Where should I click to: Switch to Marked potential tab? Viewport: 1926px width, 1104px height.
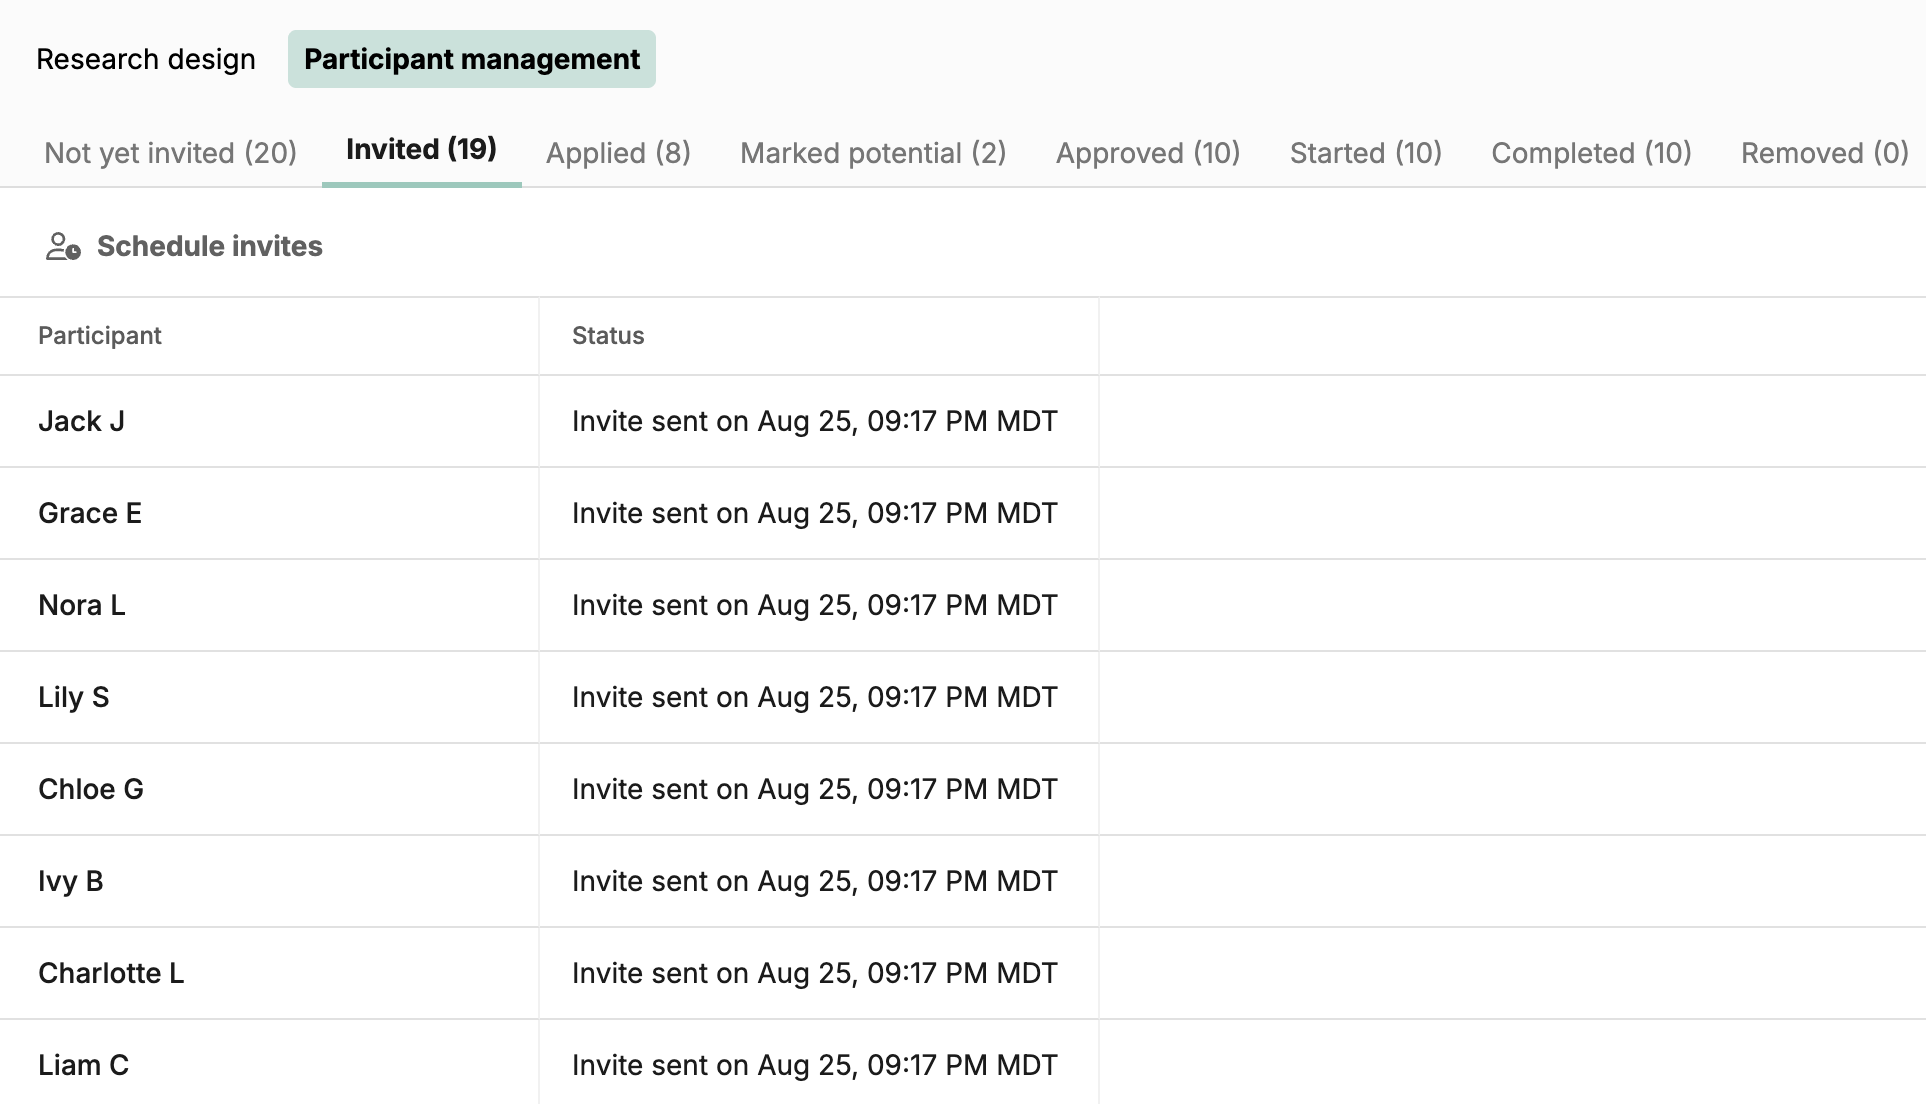pyautogui.click(x=872, y=153)
